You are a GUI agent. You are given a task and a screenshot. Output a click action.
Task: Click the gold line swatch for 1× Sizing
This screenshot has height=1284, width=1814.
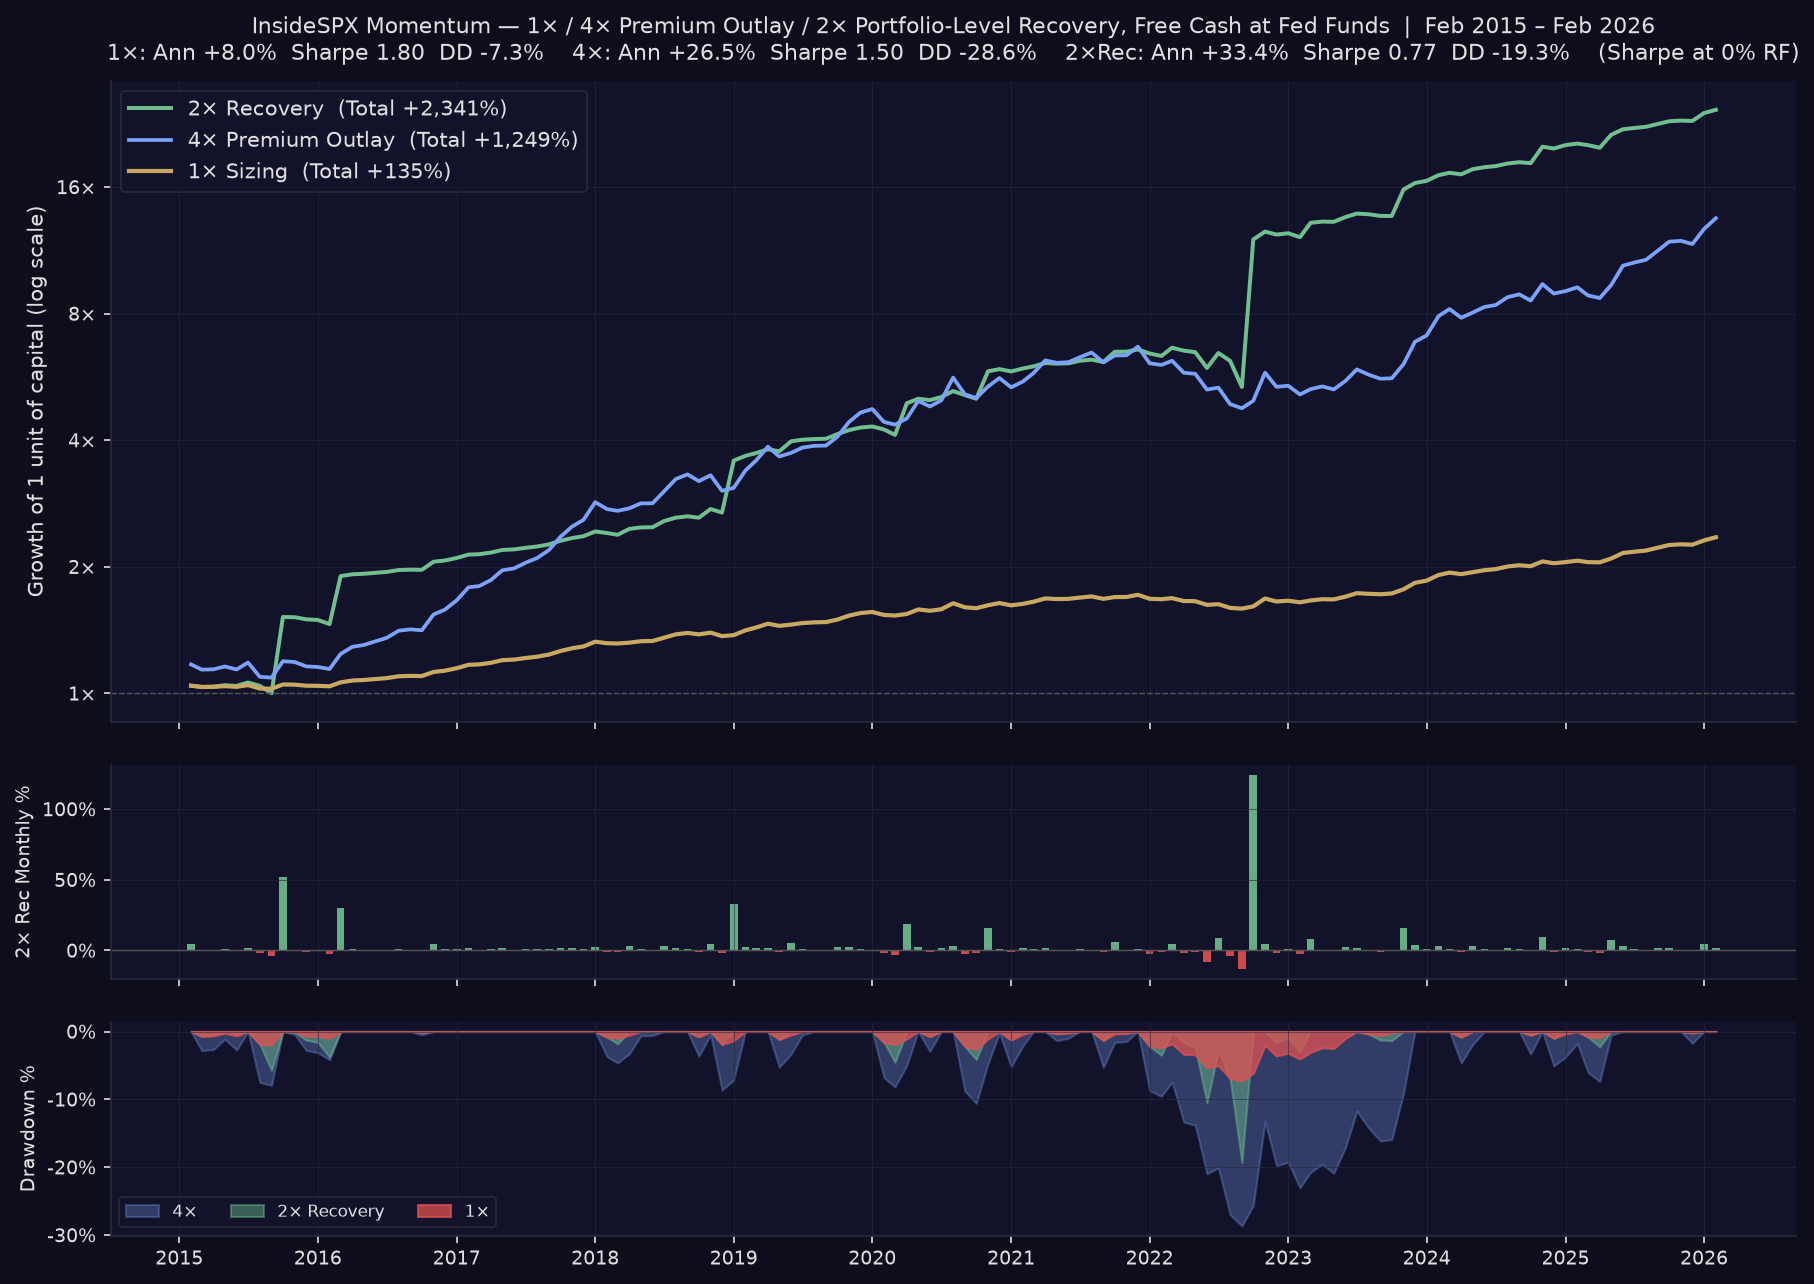[x=150, y=171]
